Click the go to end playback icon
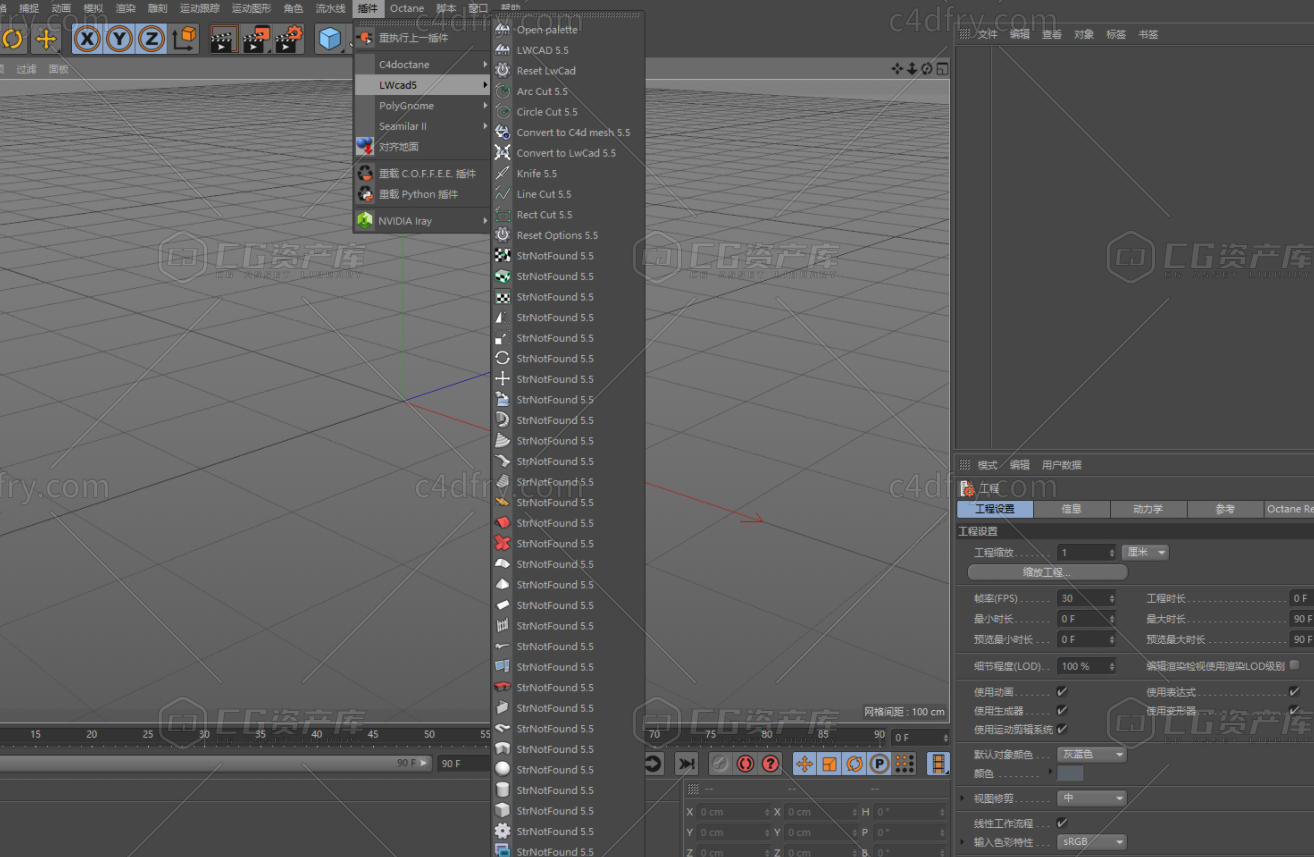The height and width of the screenshot is (857, 1314). [x=686, y=764]
